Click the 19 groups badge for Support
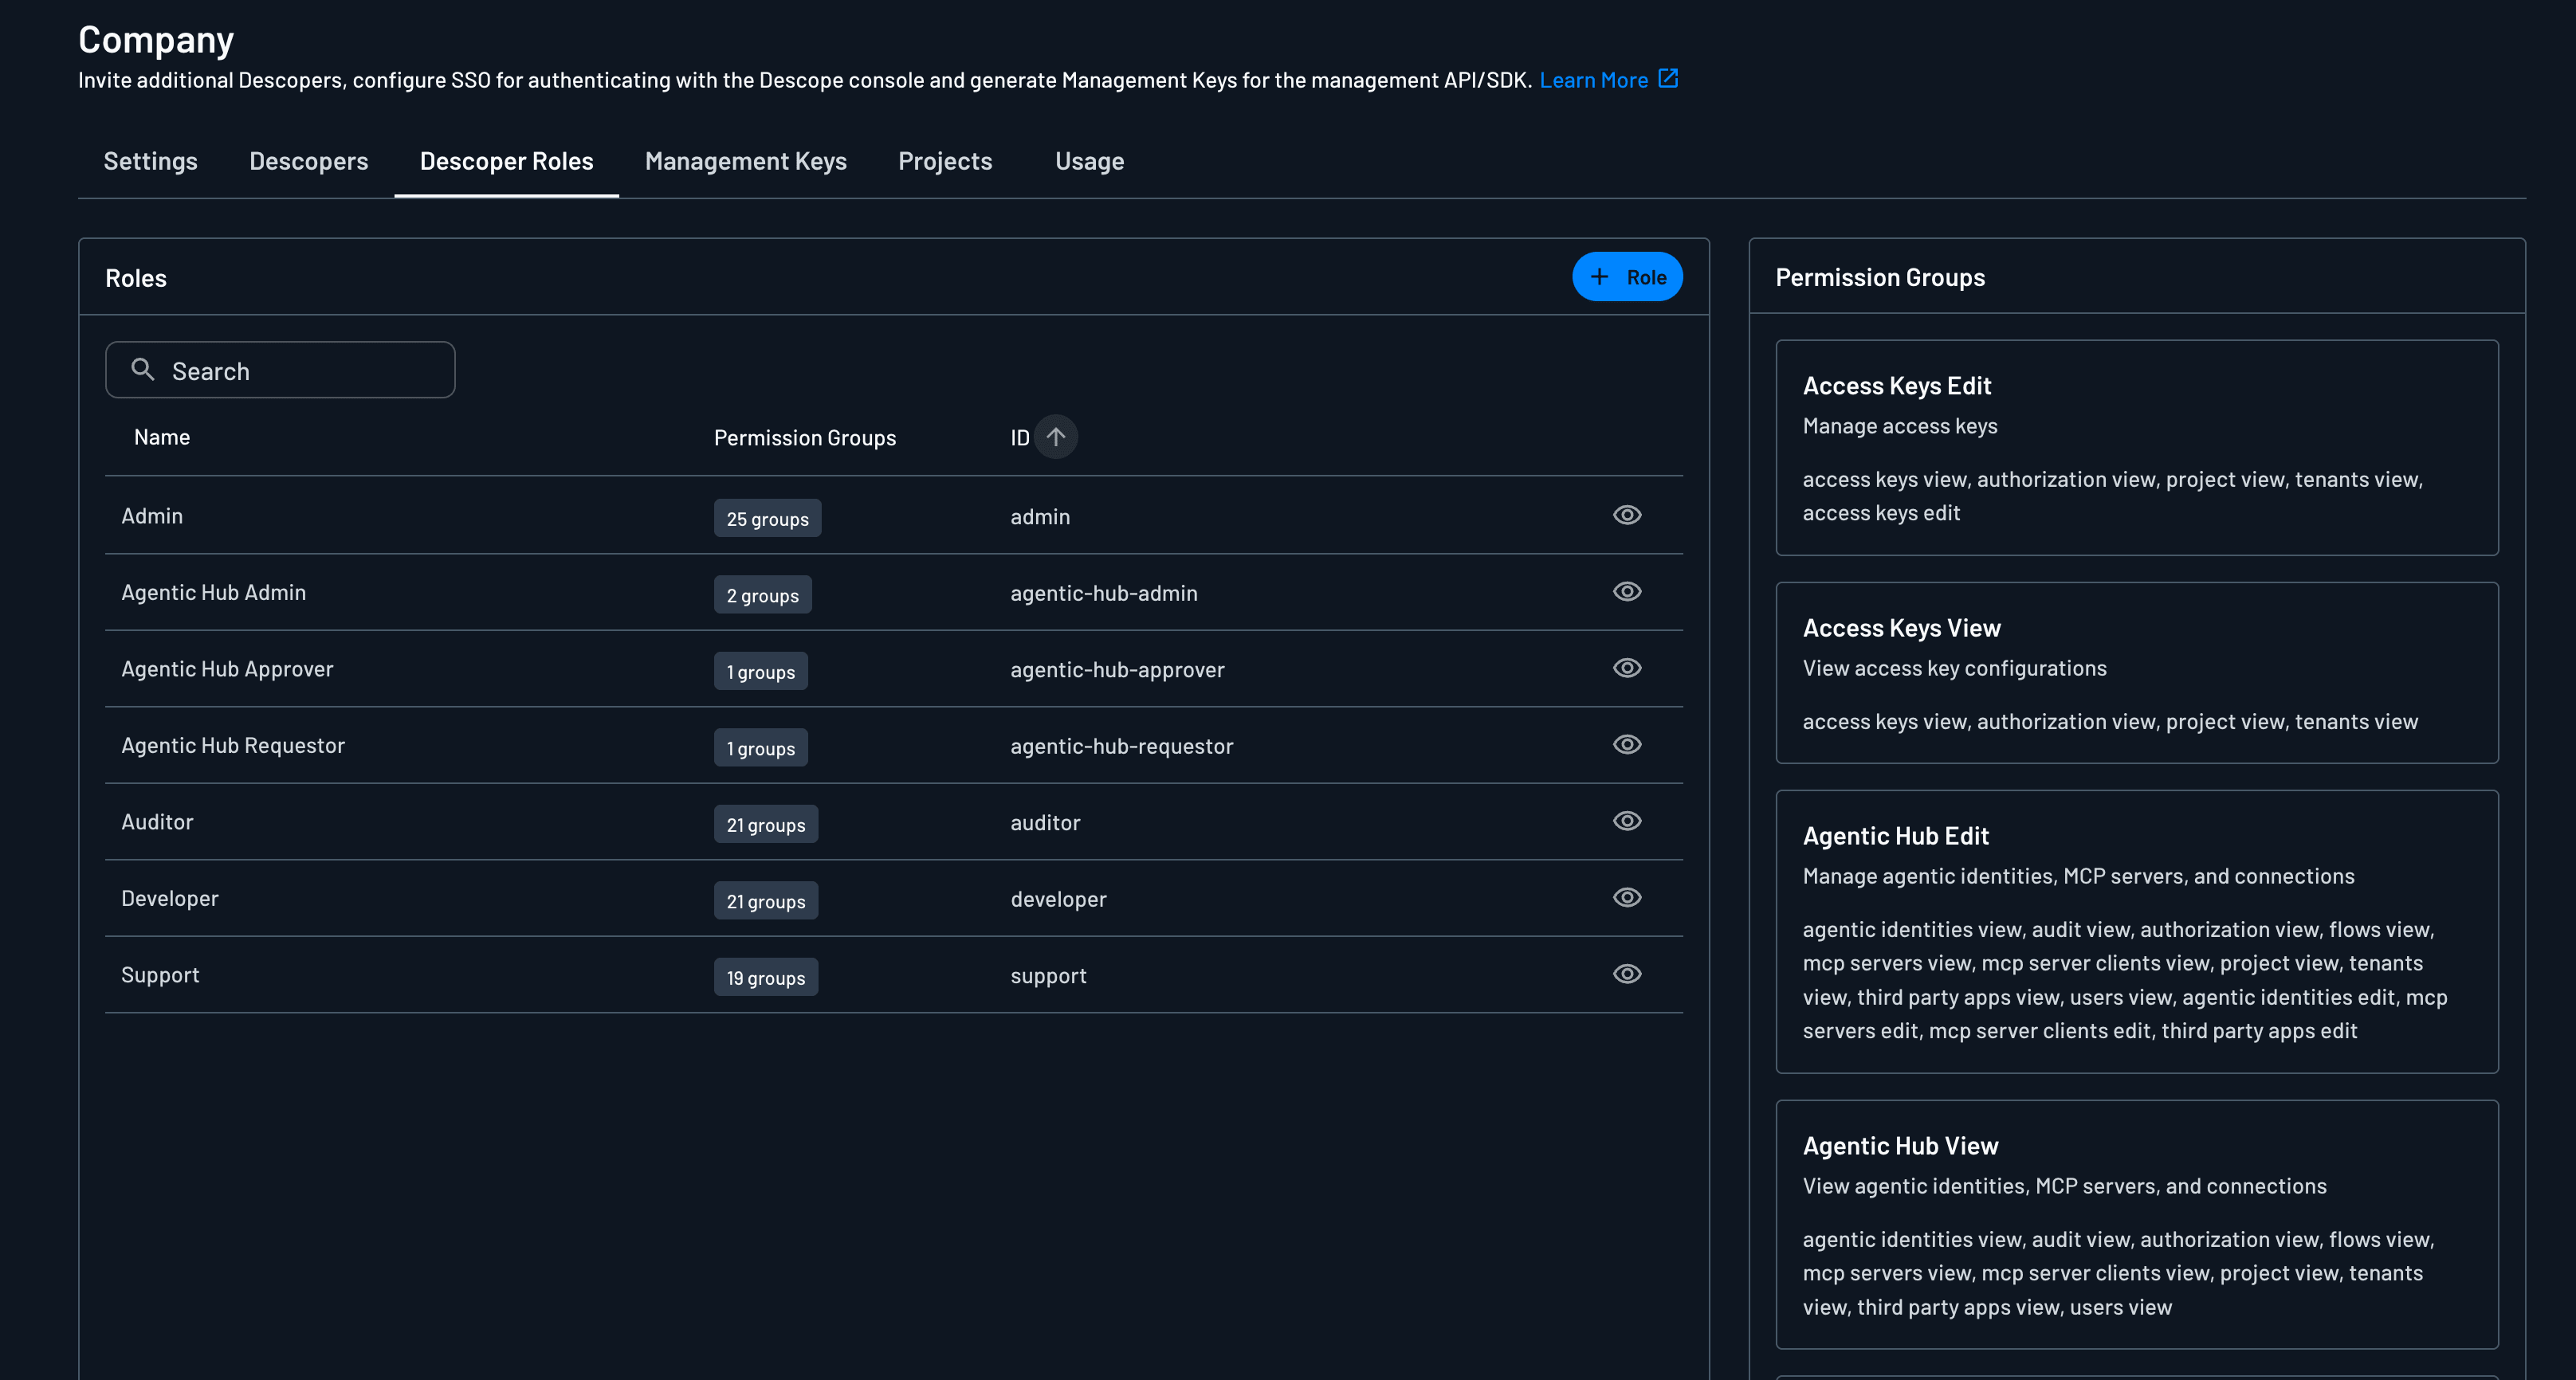The width and height of the screenshot is (2576, 1380). point(766,978)
